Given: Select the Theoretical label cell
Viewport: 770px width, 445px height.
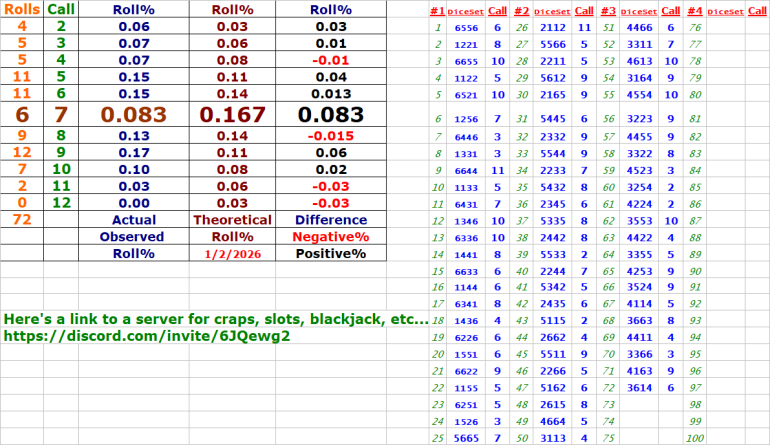Looking at the screenshot, I should pos(232,219).
